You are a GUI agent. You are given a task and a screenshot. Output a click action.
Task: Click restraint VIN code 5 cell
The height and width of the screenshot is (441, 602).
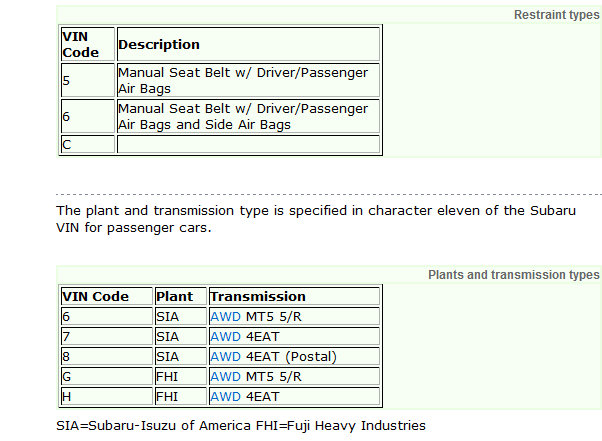coord(87,80)
